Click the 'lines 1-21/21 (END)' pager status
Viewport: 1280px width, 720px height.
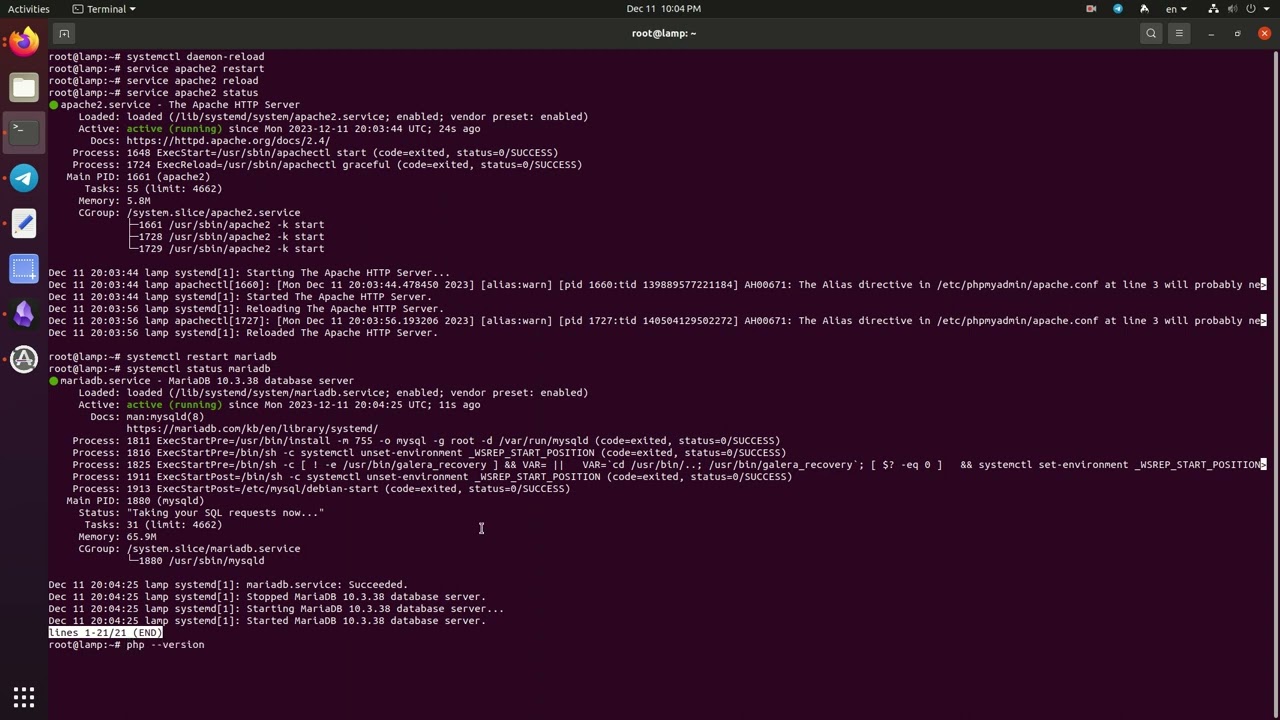point(105,633)
